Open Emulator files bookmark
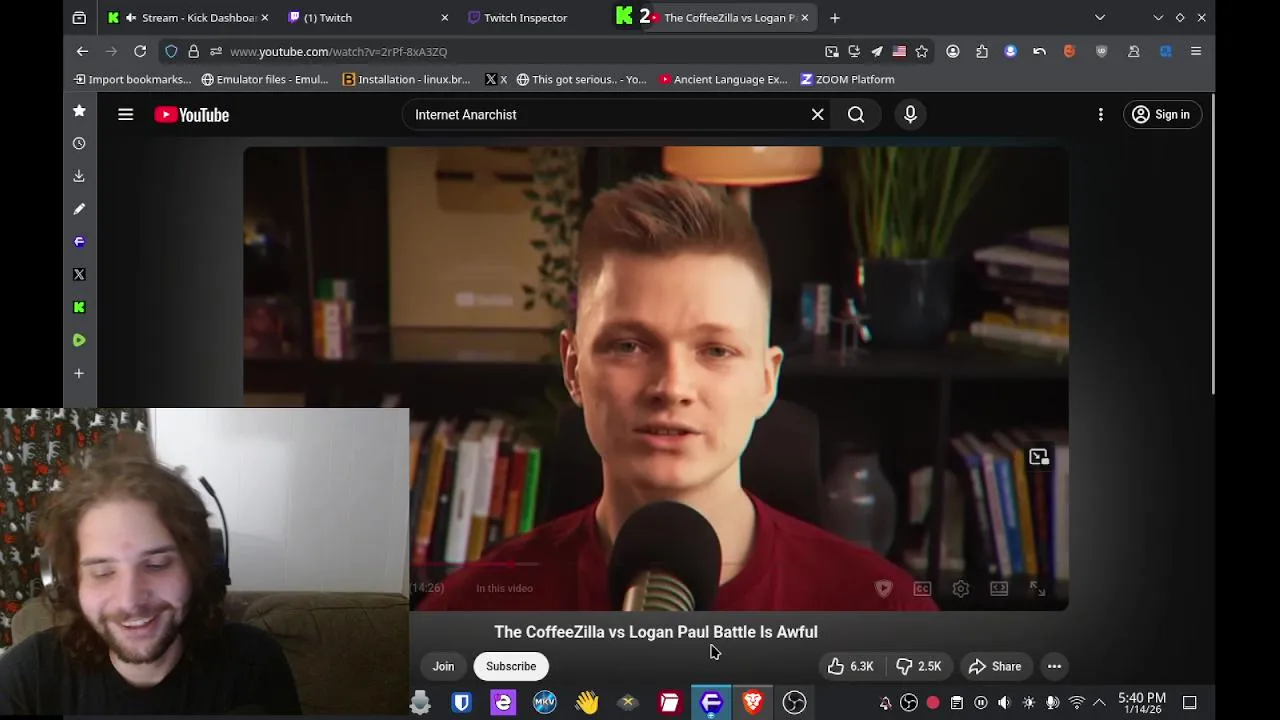The image size is (1280, 720). tap(264, 79)
